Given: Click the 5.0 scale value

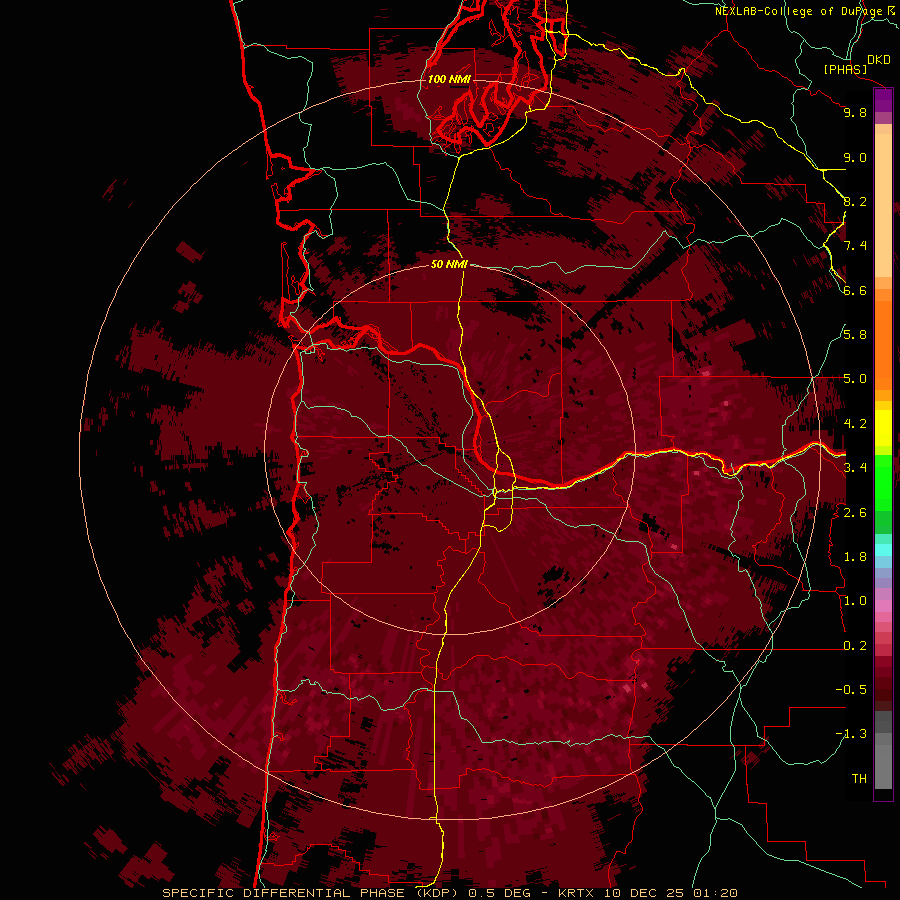Looking at the screenshot, I should (855, 379).
